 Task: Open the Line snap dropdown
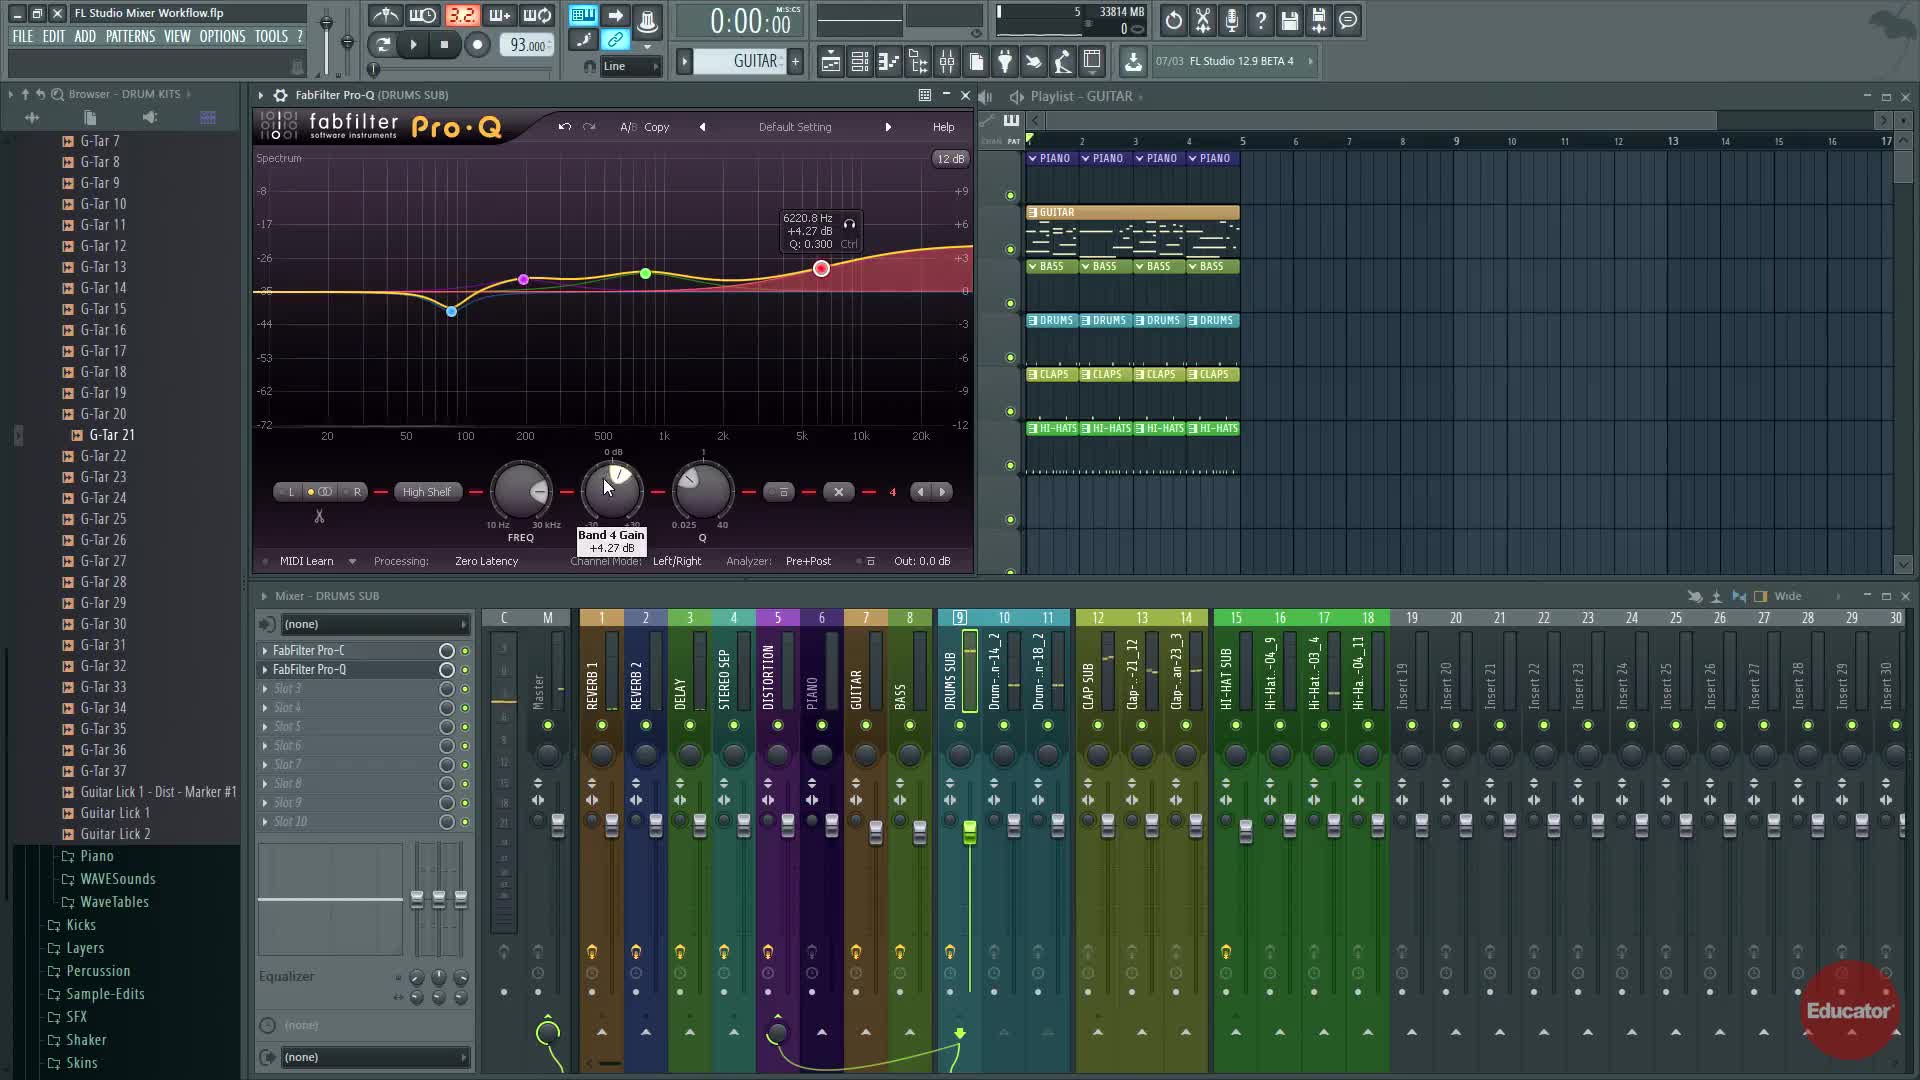tap(630, 66)
